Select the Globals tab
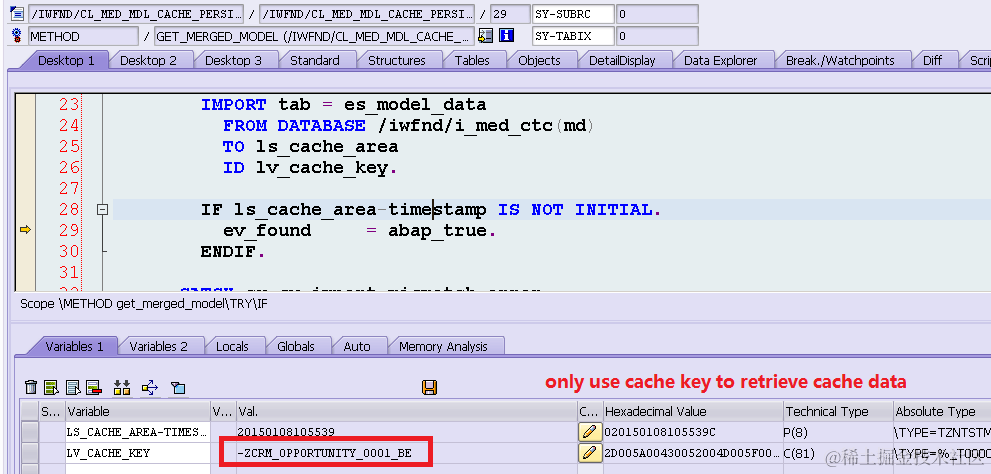This screenshot has width=991, height=474. (296, 346)
